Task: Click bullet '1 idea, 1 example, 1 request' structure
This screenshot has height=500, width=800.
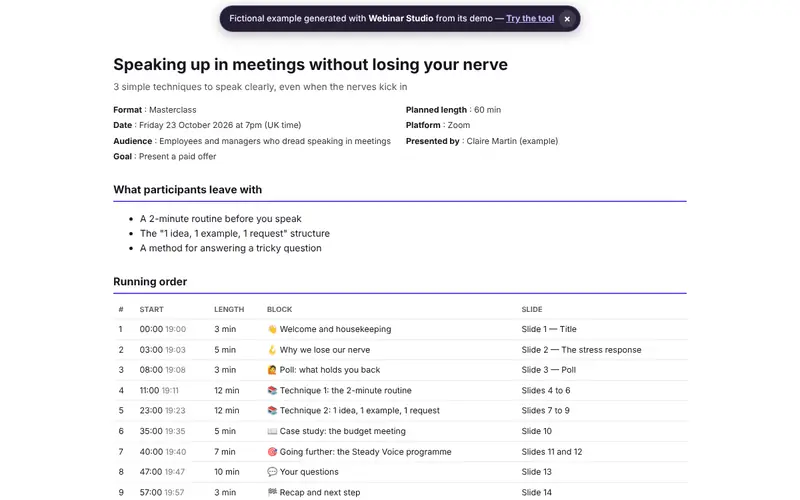Action: tap(235, 233)
